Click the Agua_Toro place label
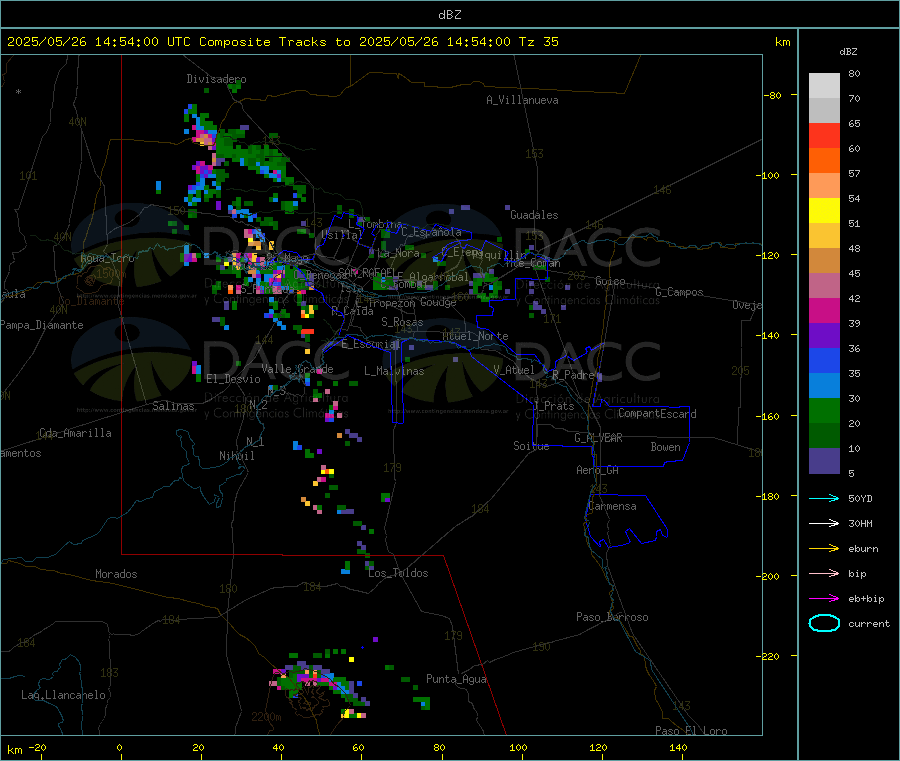900x761 pixels. tap(107, 258)
